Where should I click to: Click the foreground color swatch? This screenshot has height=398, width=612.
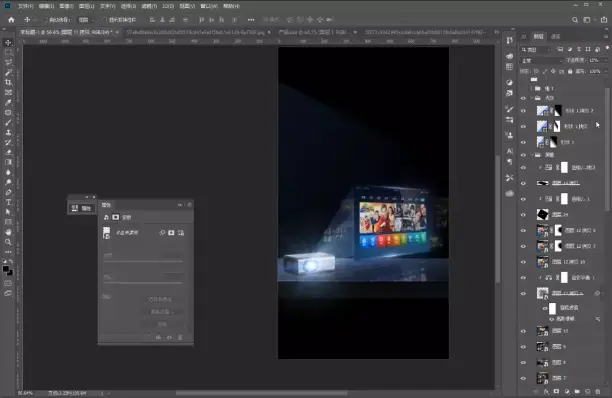click(6, 269)
